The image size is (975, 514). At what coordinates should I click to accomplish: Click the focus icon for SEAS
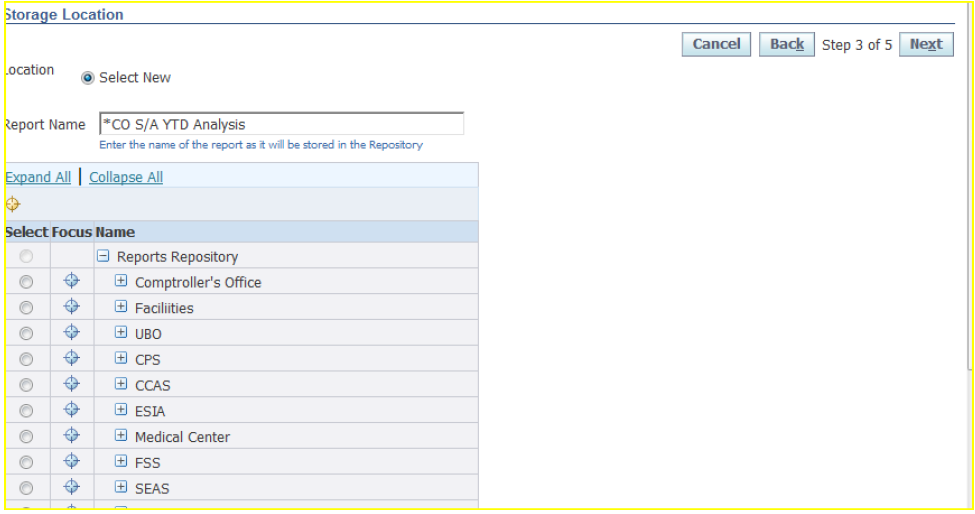point(72,487)
